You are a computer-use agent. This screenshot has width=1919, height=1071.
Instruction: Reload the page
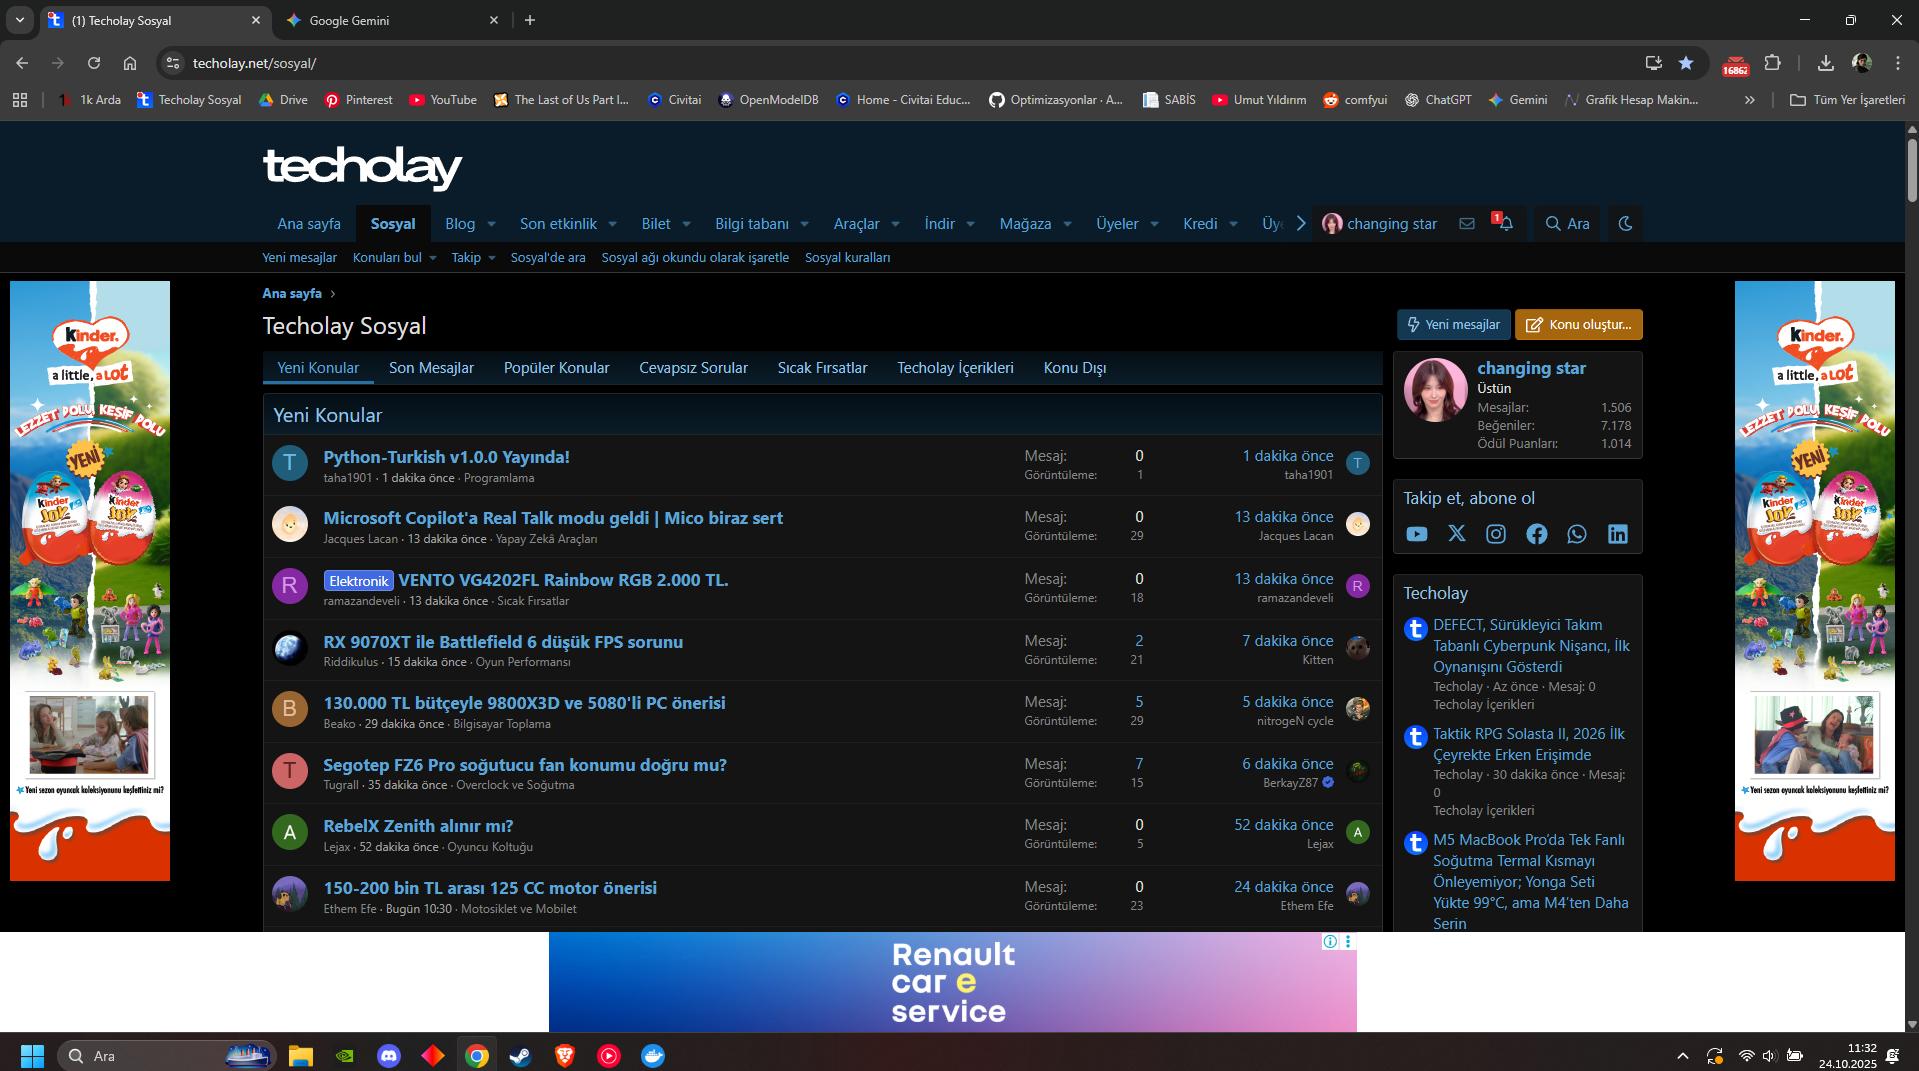(94, 63)
